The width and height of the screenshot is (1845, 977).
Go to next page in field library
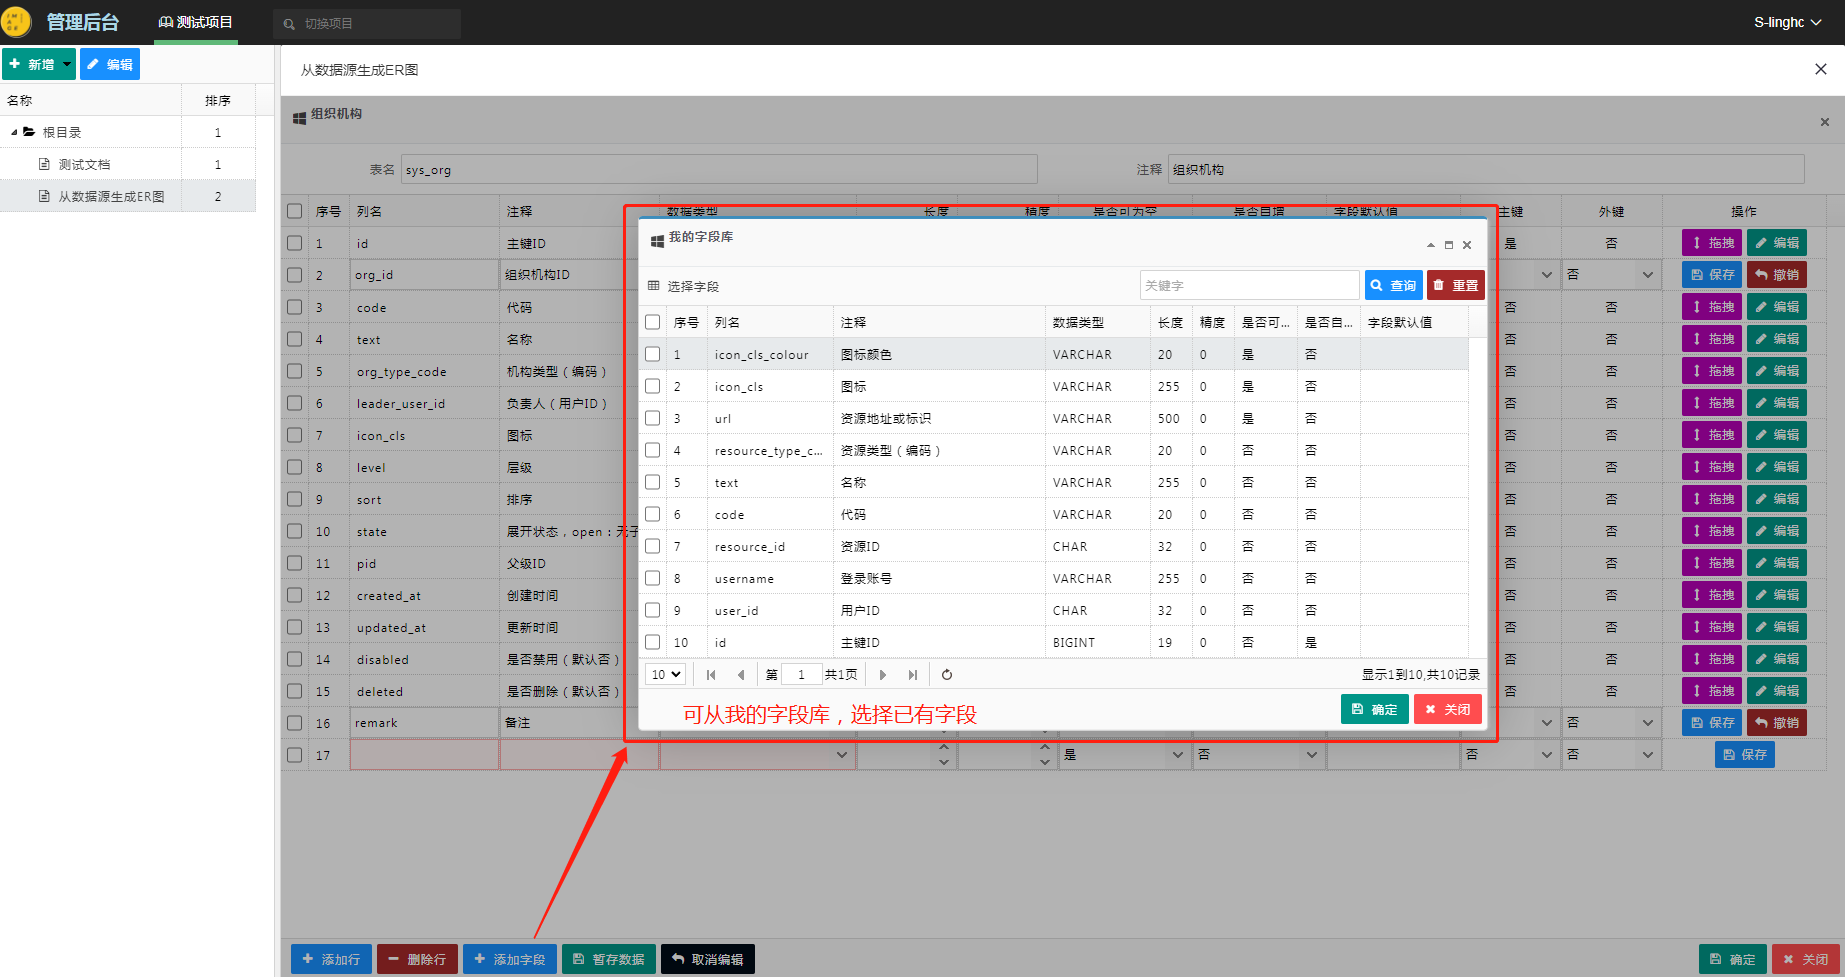pyautogui.click(x=882, y=675)
